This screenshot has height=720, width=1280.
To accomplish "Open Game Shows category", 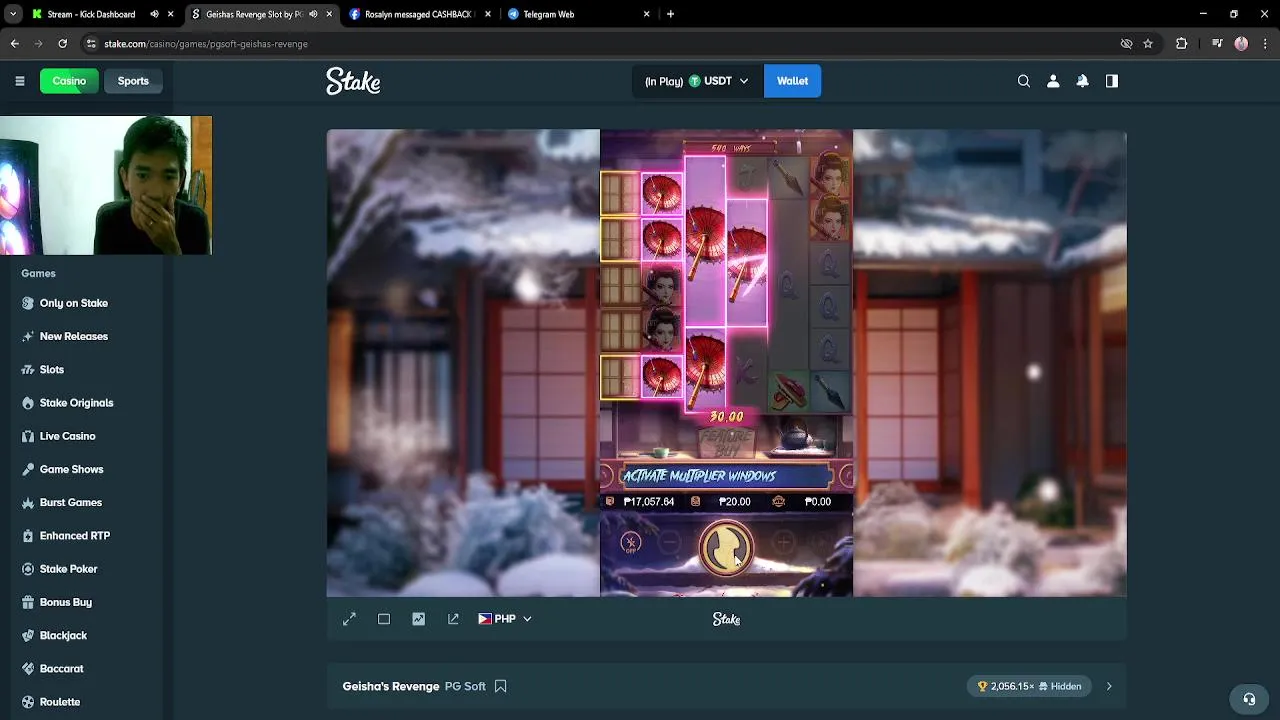I will tap(72, 469).
